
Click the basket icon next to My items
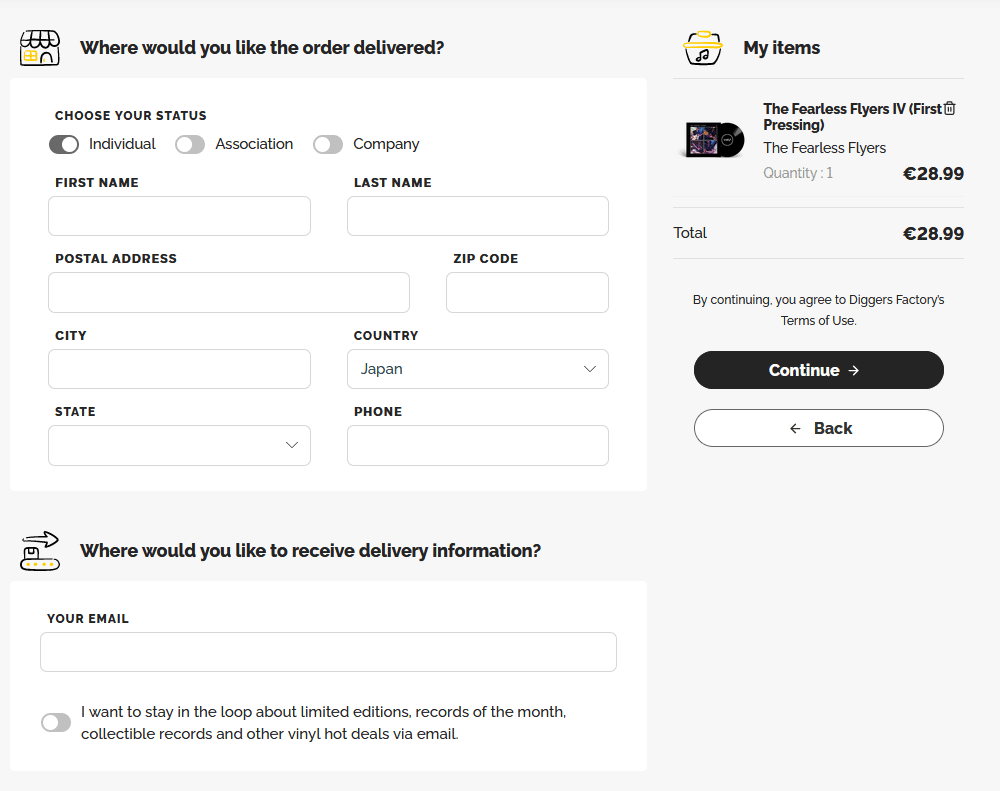point(703,48)
